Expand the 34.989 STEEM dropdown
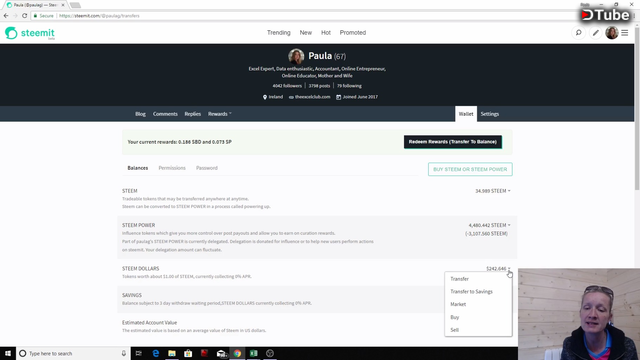This screenshot has width=640, height=360. (x=493, y=191)
